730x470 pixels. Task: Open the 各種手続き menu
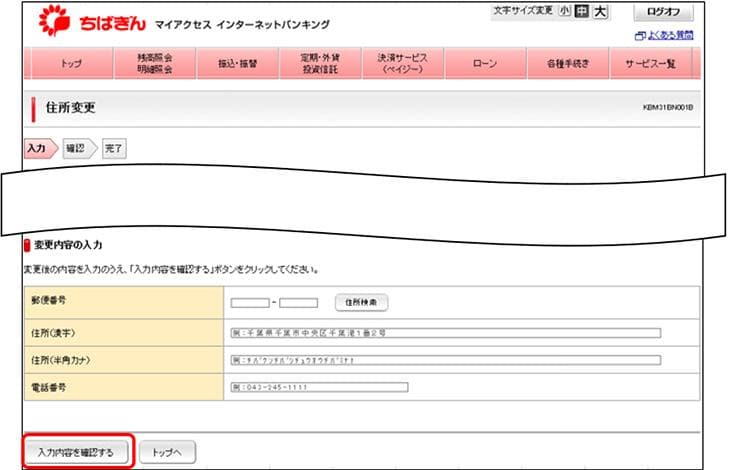(x=568, y=64)
